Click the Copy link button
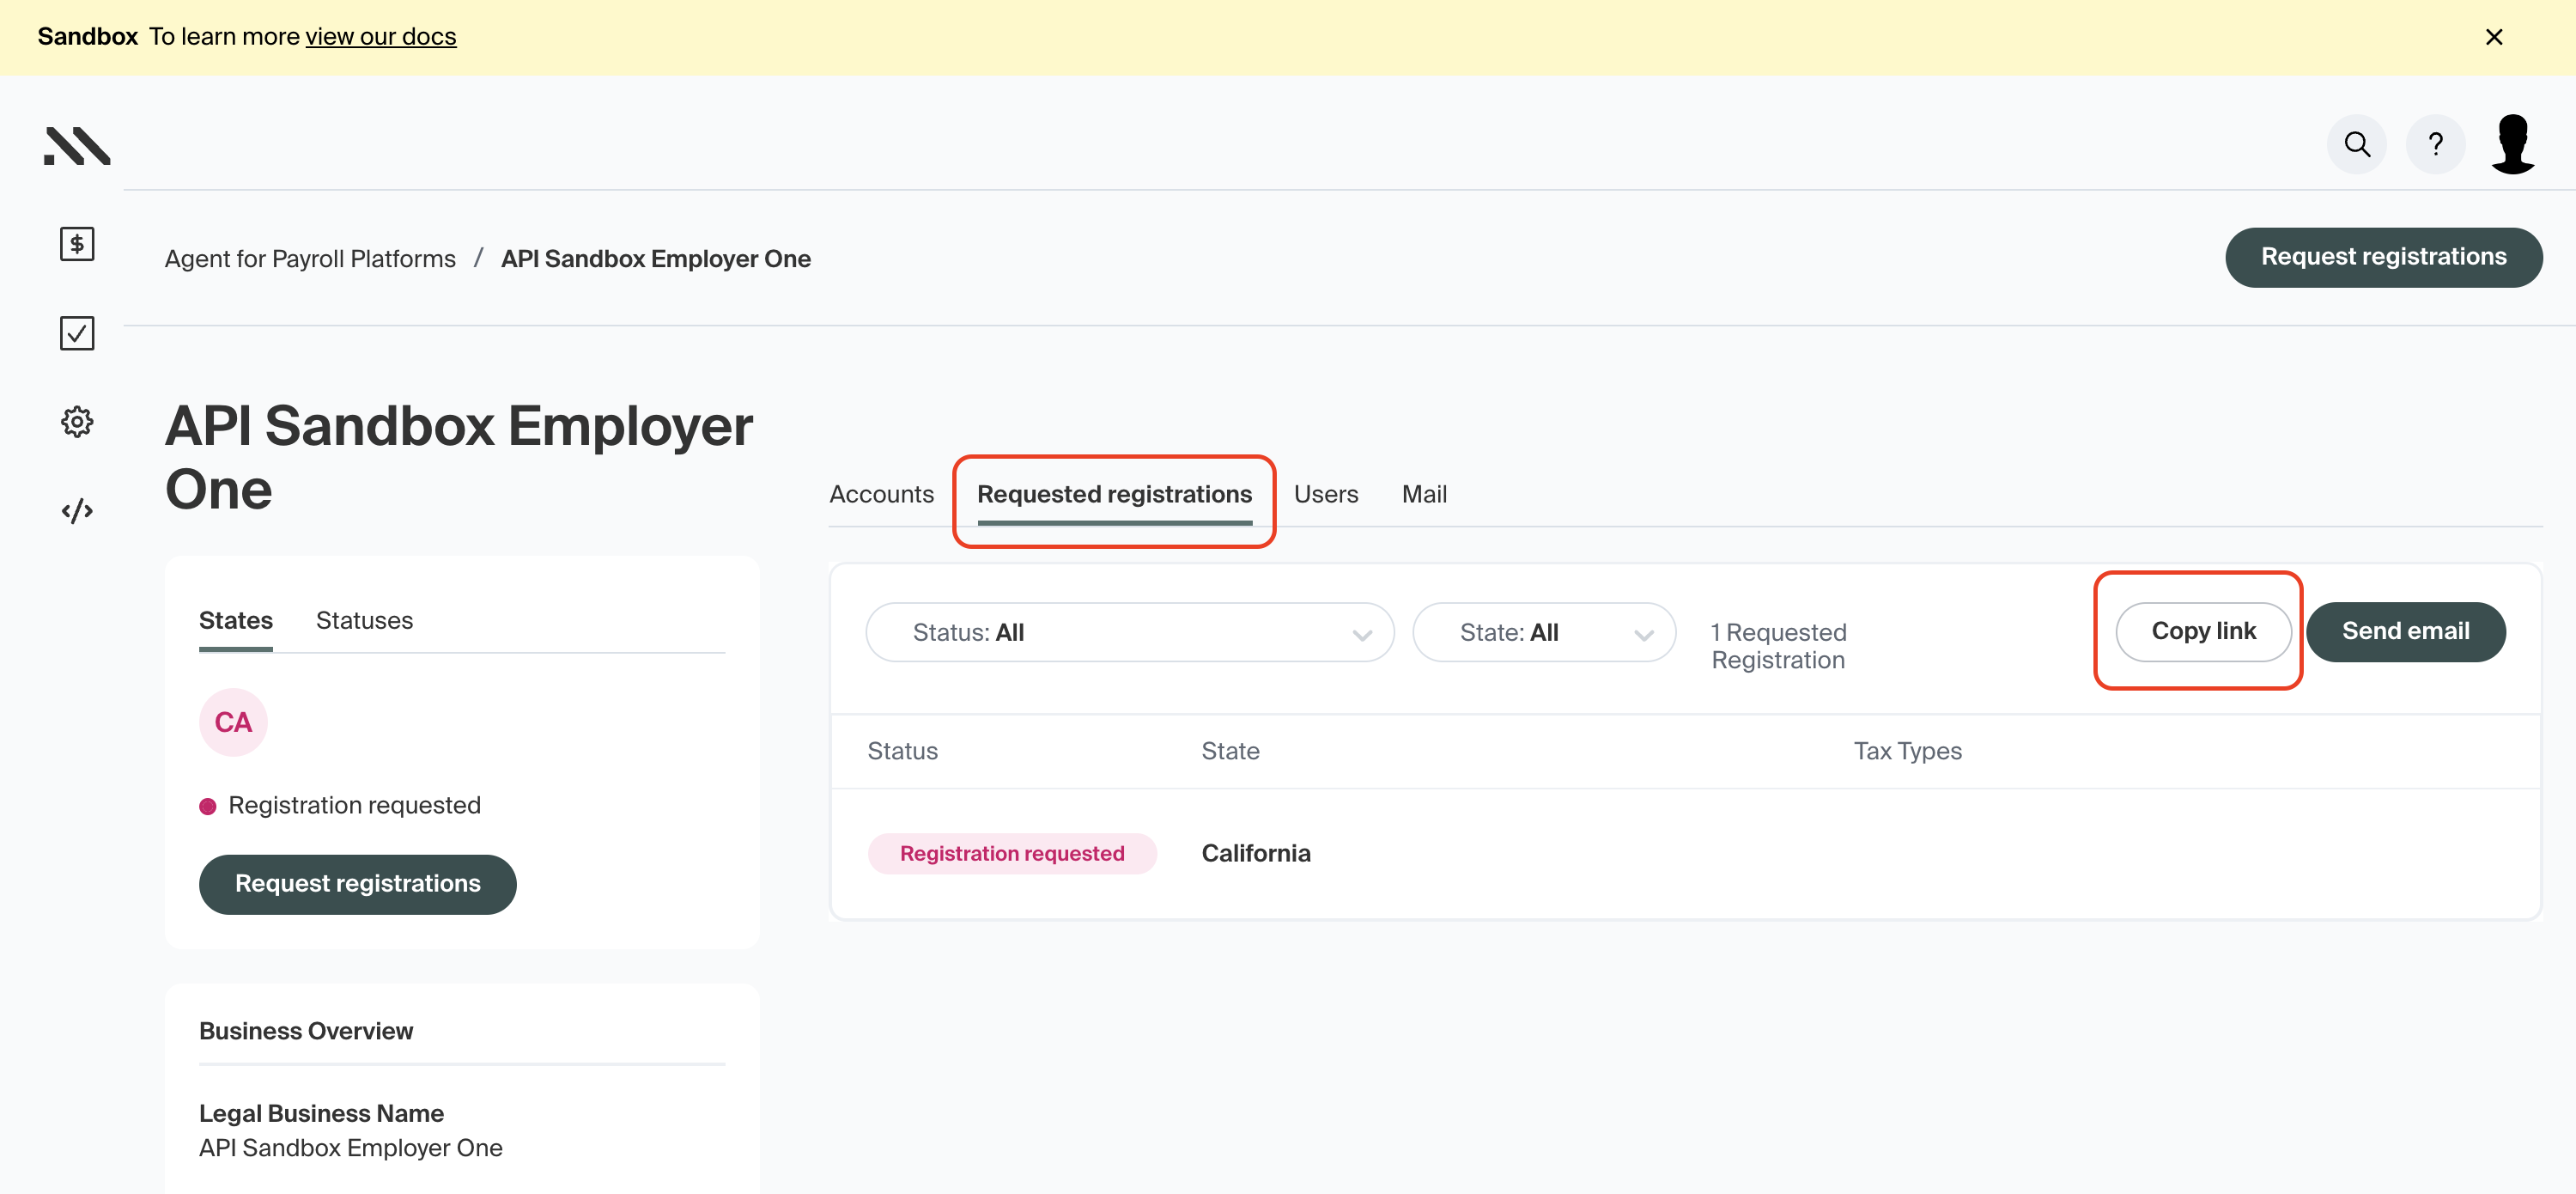The image size is (2576, 1194). pyautogui.click(x=2203, y=631)
